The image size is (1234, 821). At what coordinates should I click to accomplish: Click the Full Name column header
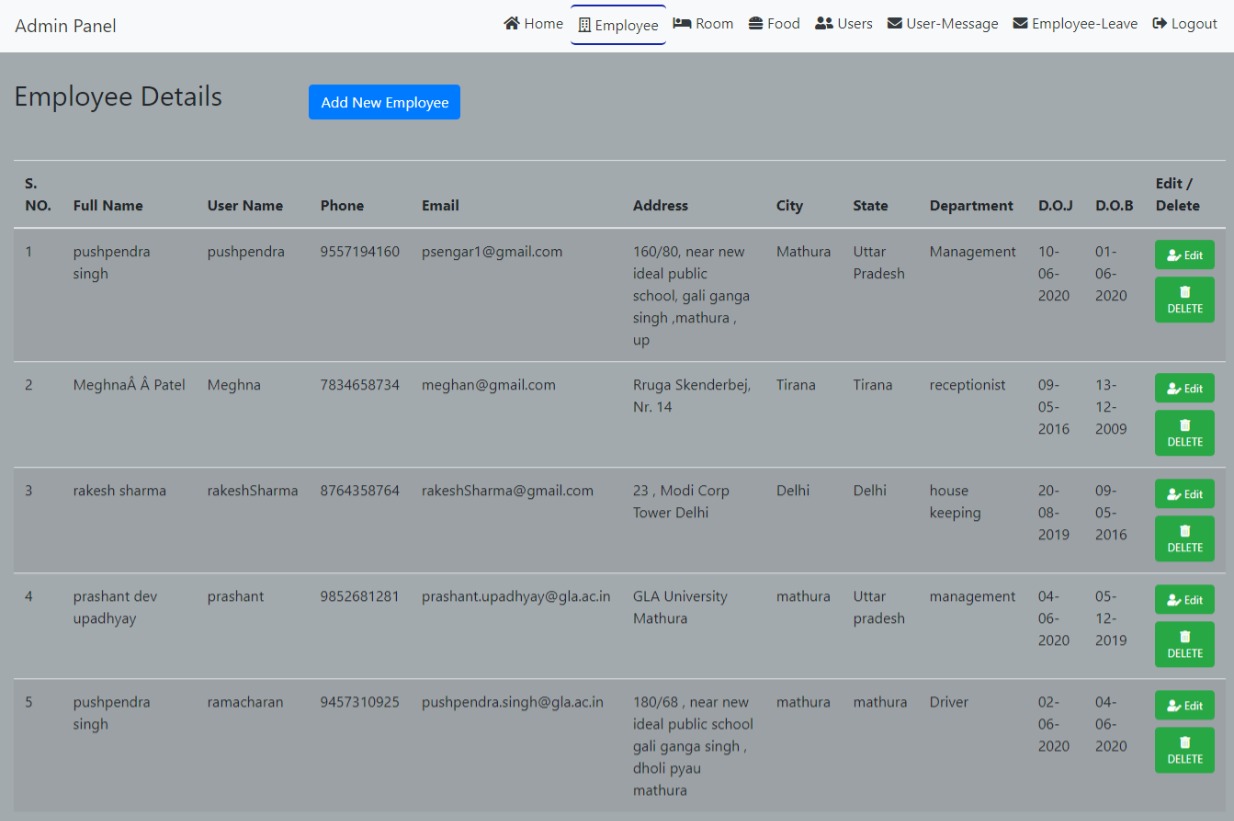click(108, 205)
